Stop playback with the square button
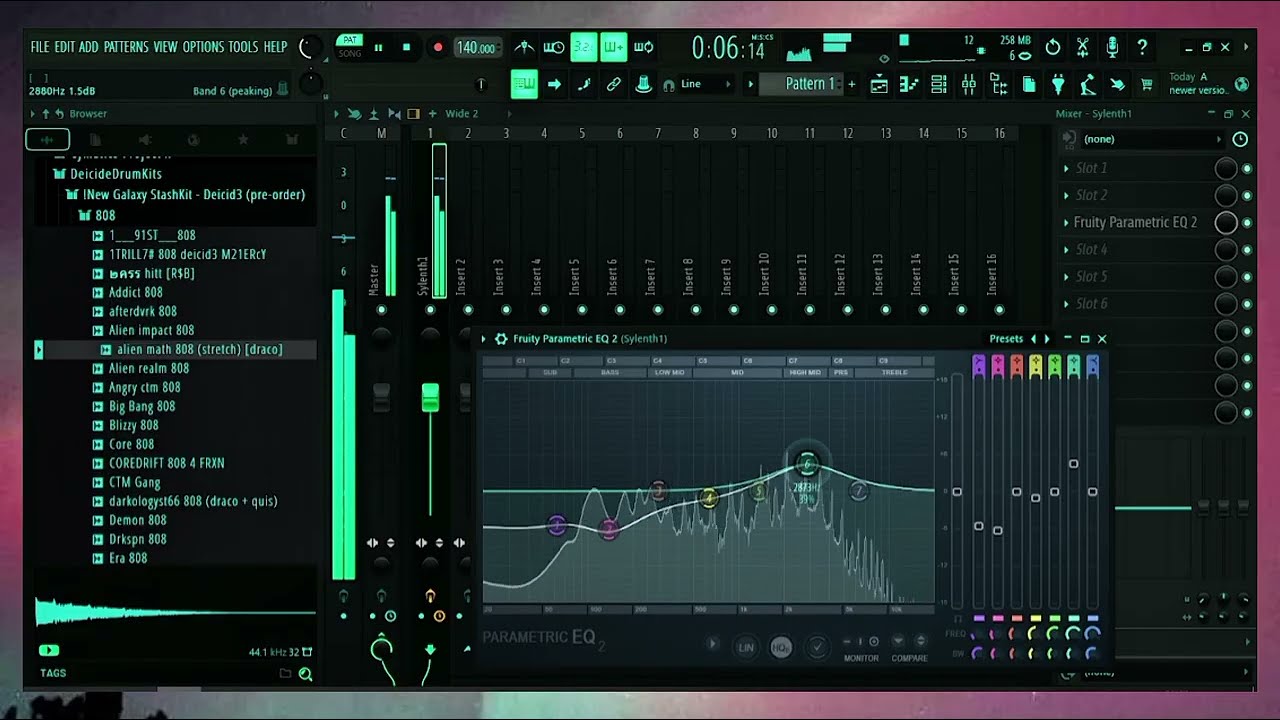The image size is (1280, 720). tap(406, 47)
